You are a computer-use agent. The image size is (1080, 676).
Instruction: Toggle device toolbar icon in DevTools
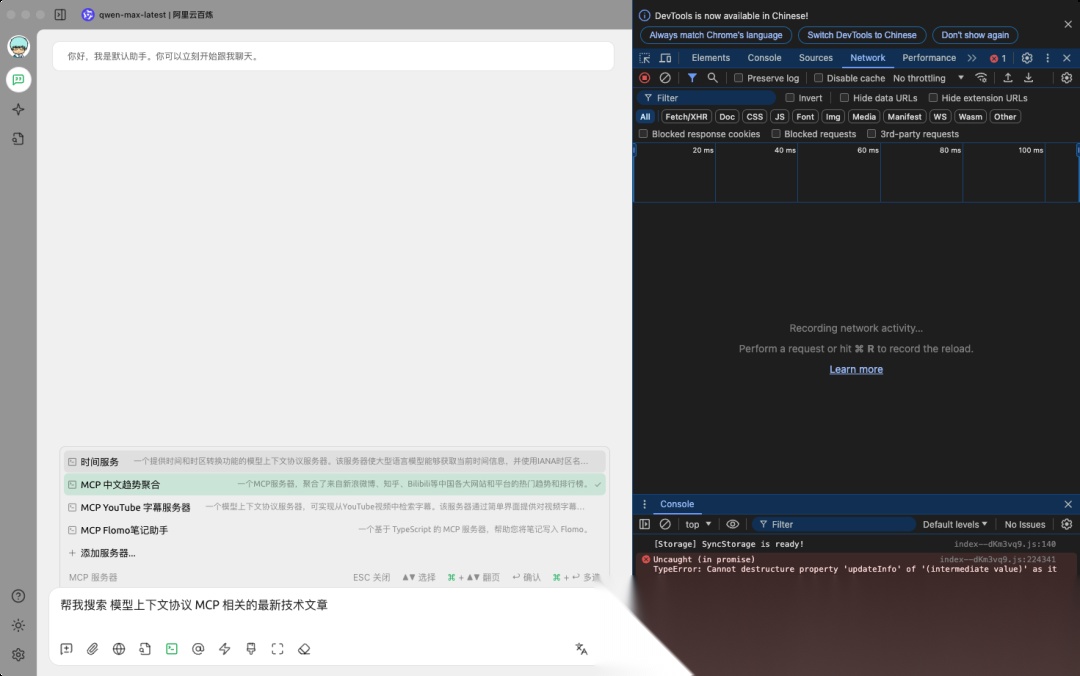[x=665, y=59]
